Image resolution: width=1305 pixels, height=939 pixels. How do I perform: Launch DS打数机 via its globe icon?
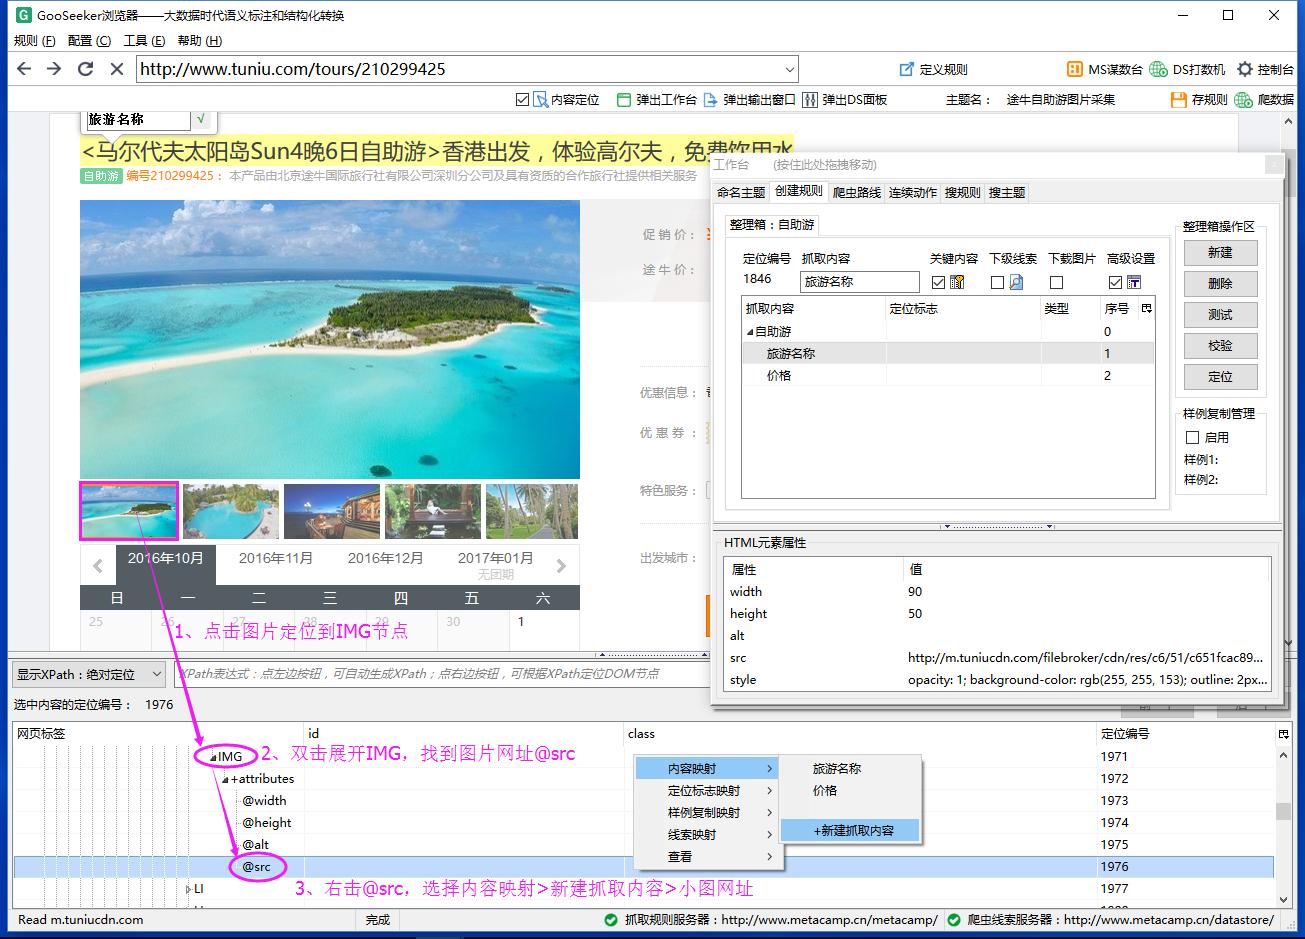(1157, 68)
